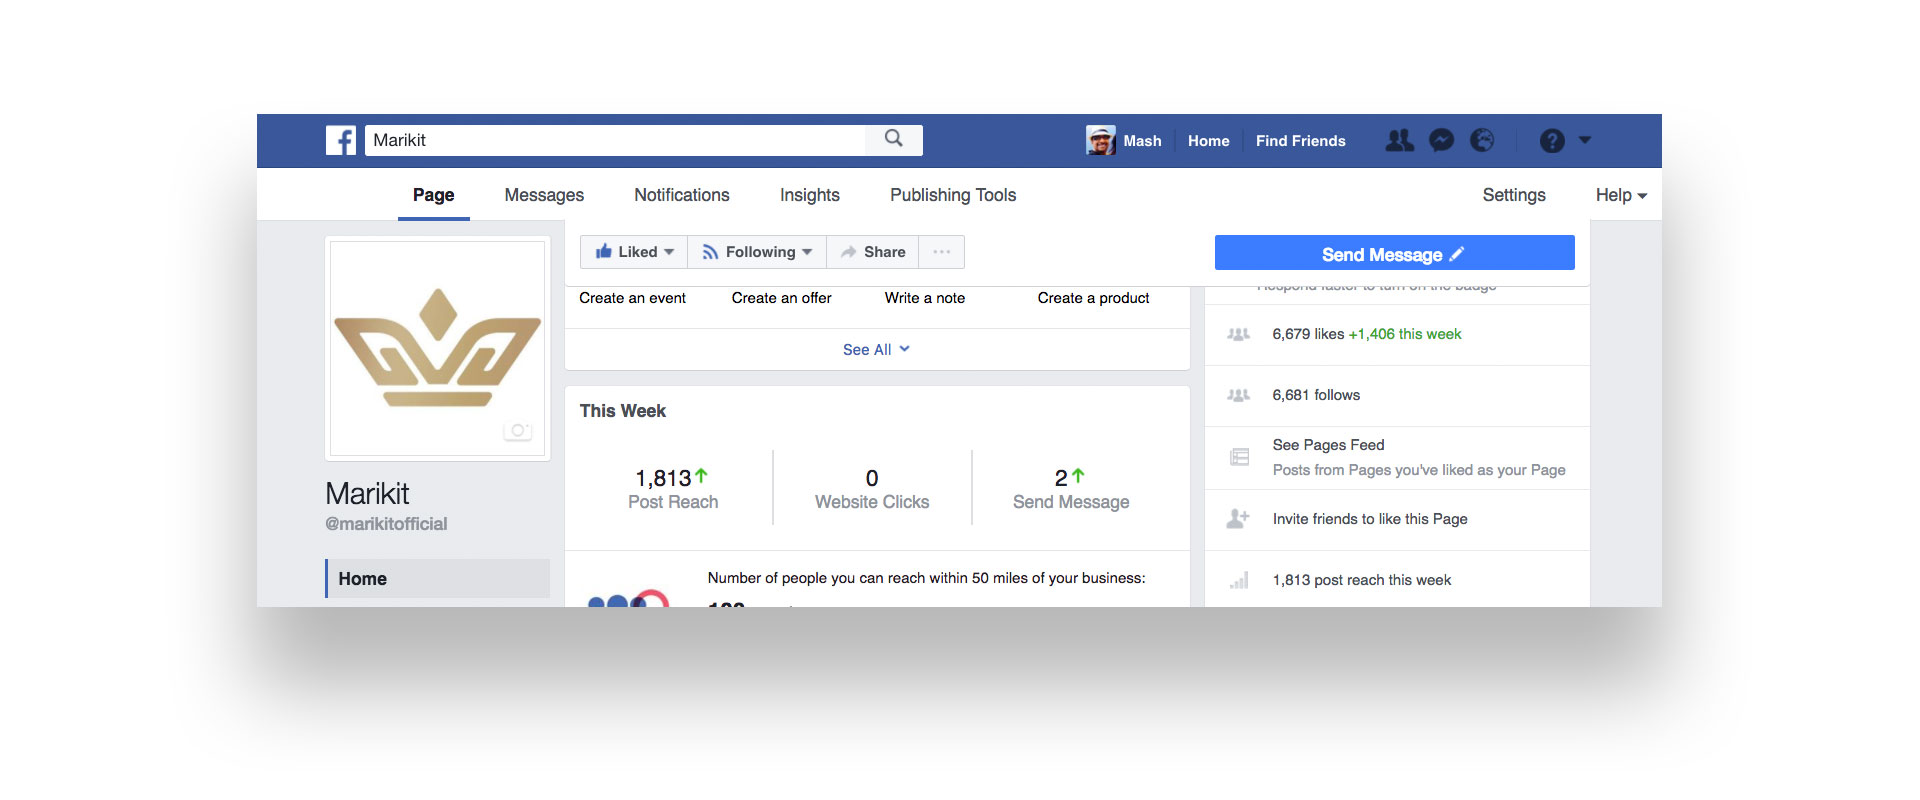Screen dimensions: 1920x800
Task: Expand the See All options
Action: 876,349
